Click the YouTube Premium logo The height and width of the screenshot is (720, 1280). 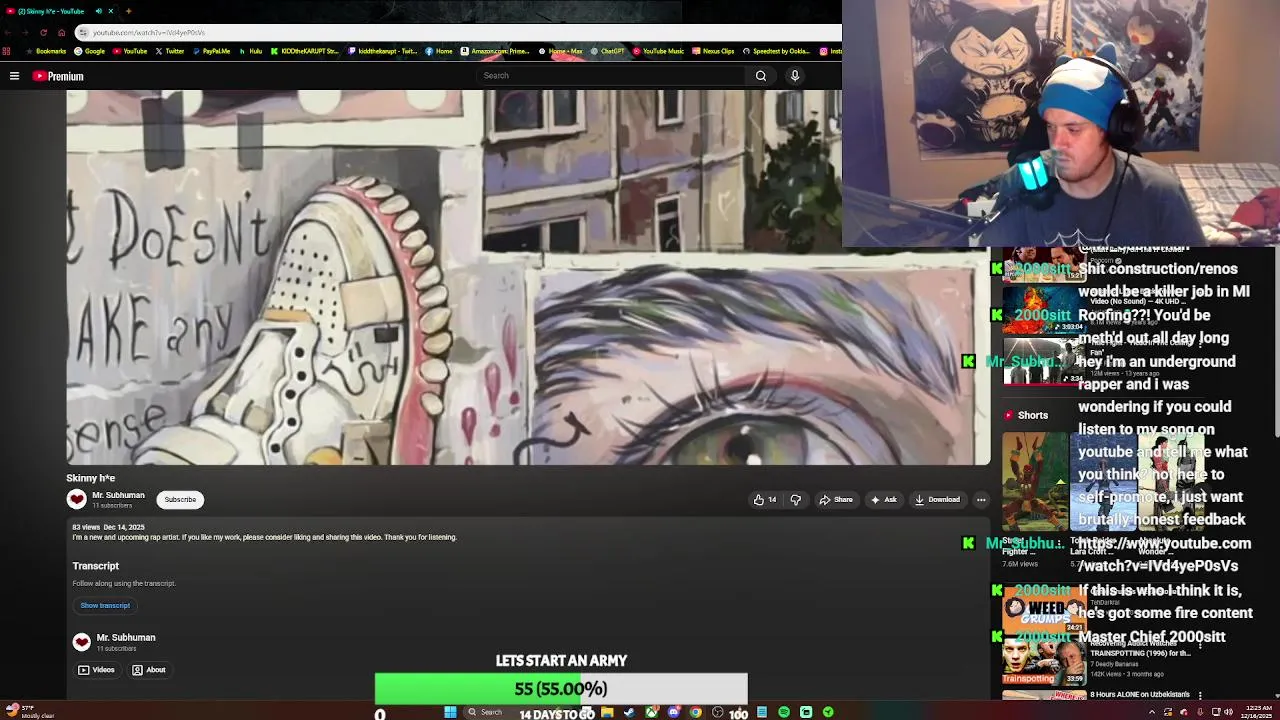coord(58,76)
